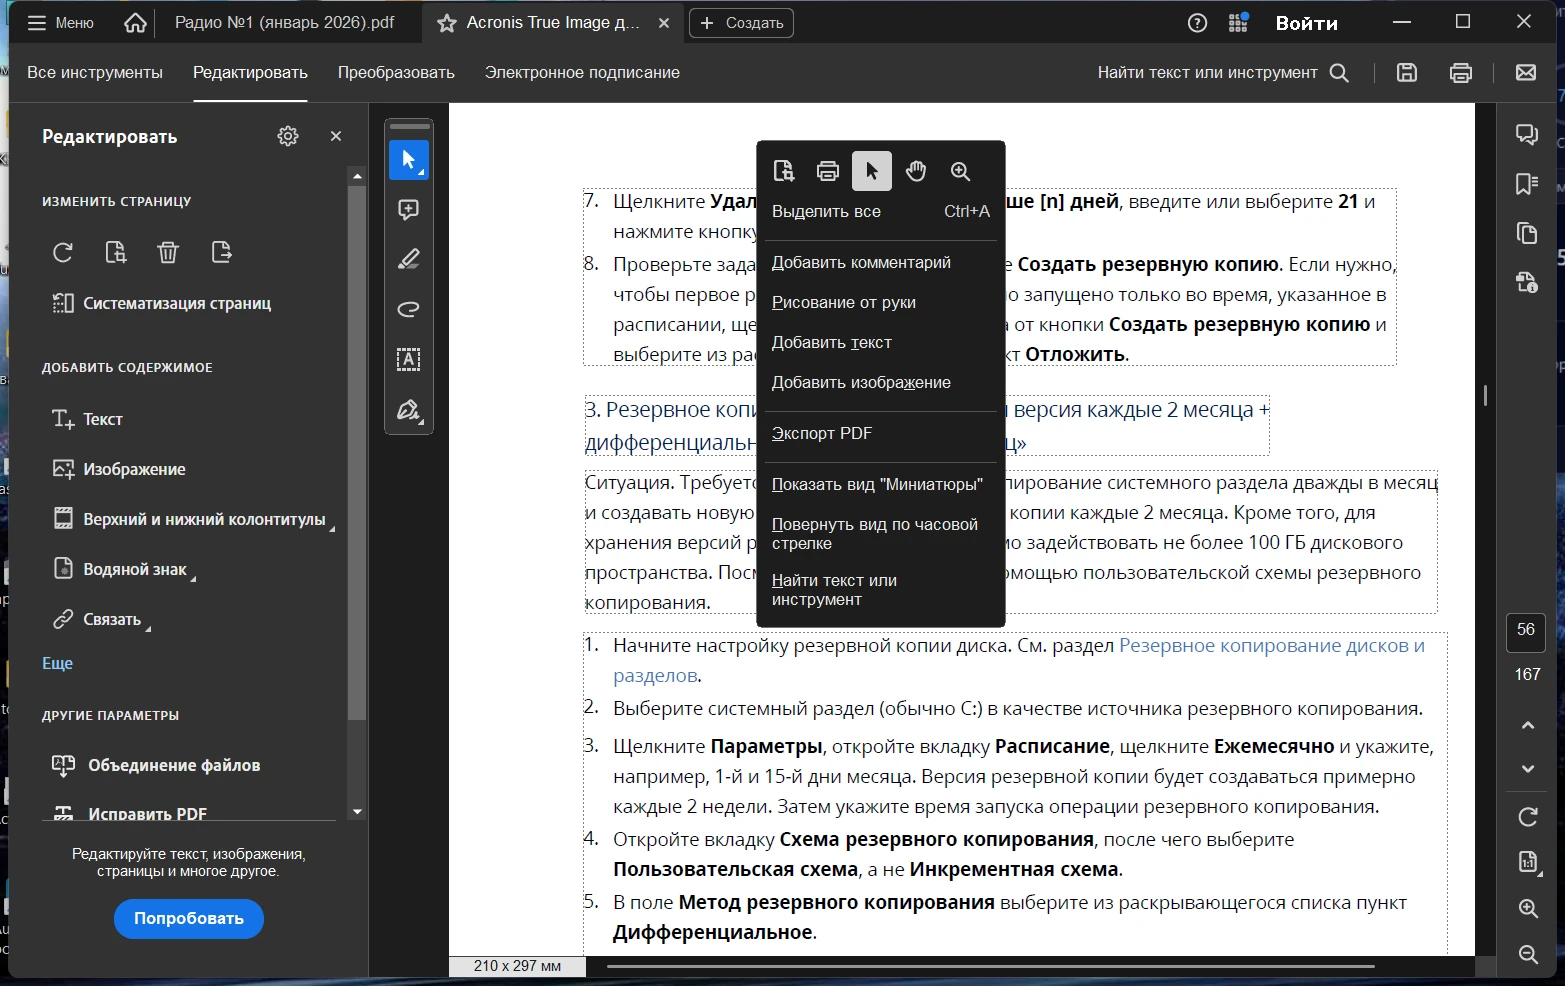Click the zoom in magnifier on right rail
The width and height of the screenshot is (1565, 986).
pyautogui.click(x=1528, y=908)
